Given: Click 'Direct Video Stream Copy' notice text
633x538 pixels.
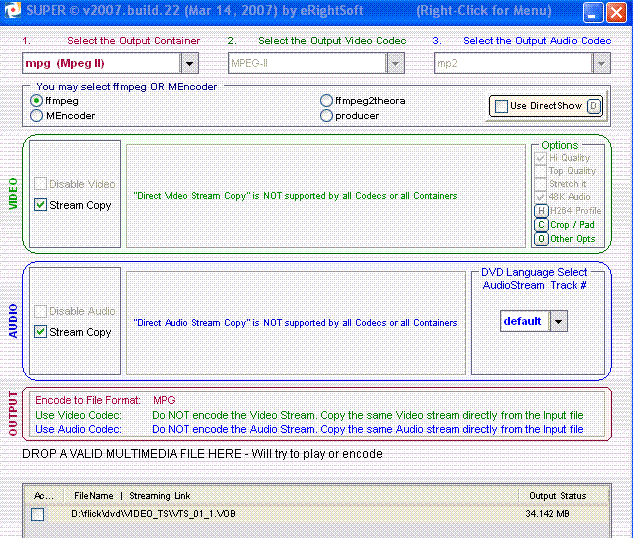Looking at the screenshot, I should point(295,196).
